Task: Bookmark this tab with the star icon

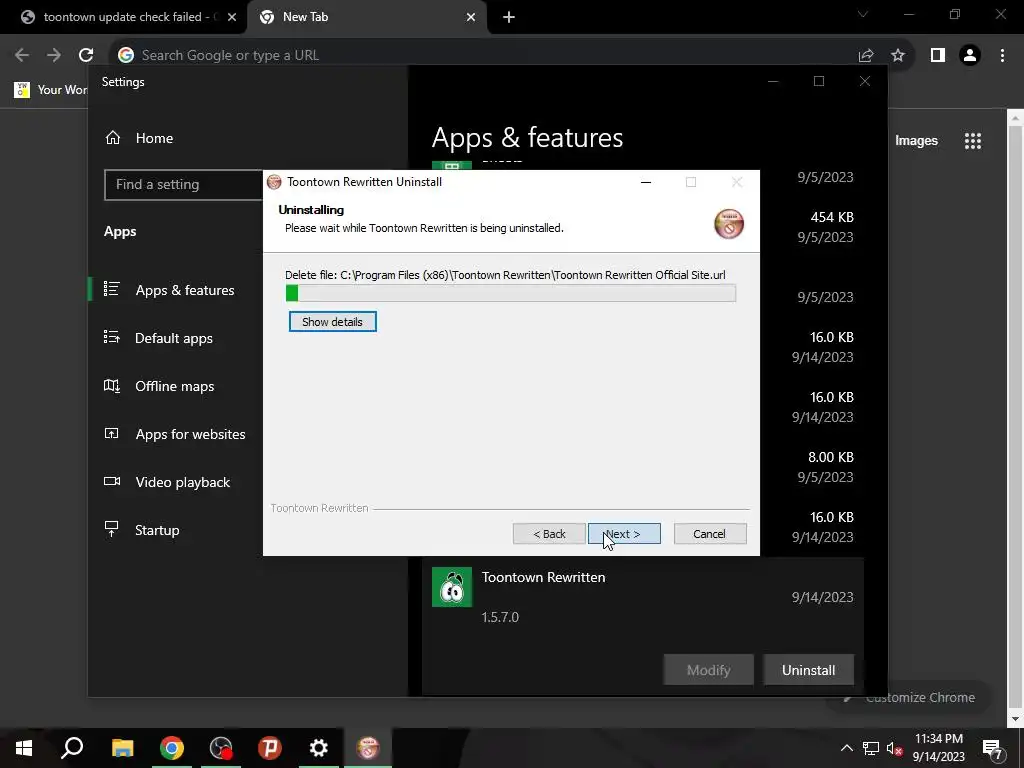Action: (898, 56)
